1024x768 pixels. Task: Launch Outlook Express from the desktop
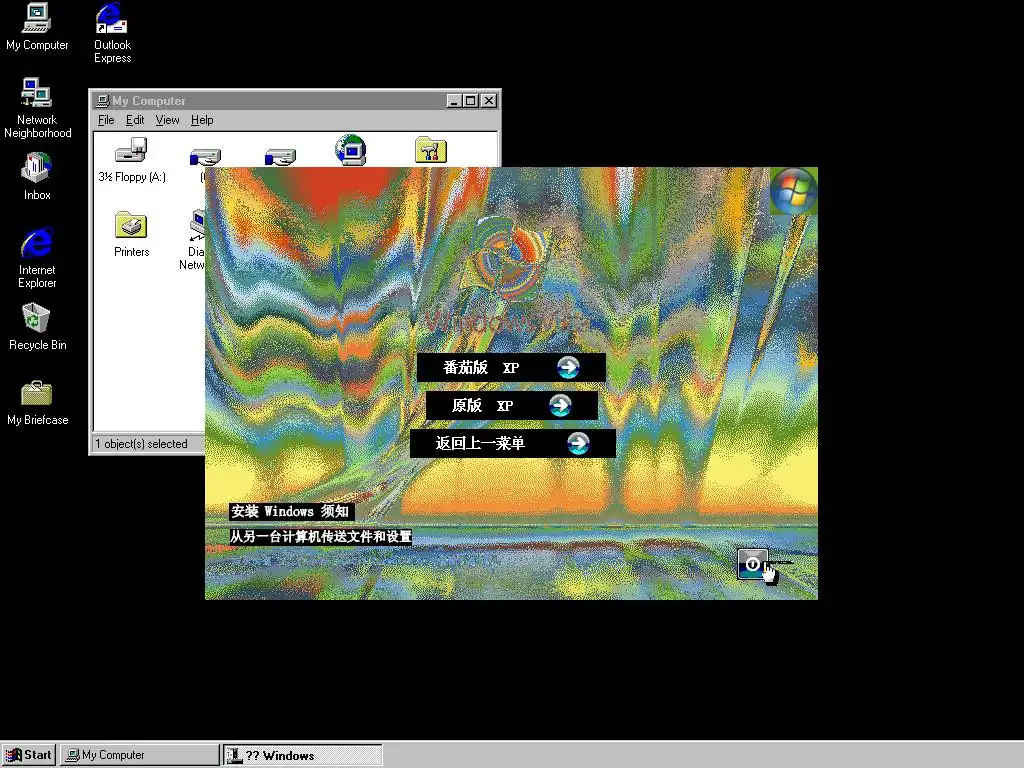(x=112, y=33)
